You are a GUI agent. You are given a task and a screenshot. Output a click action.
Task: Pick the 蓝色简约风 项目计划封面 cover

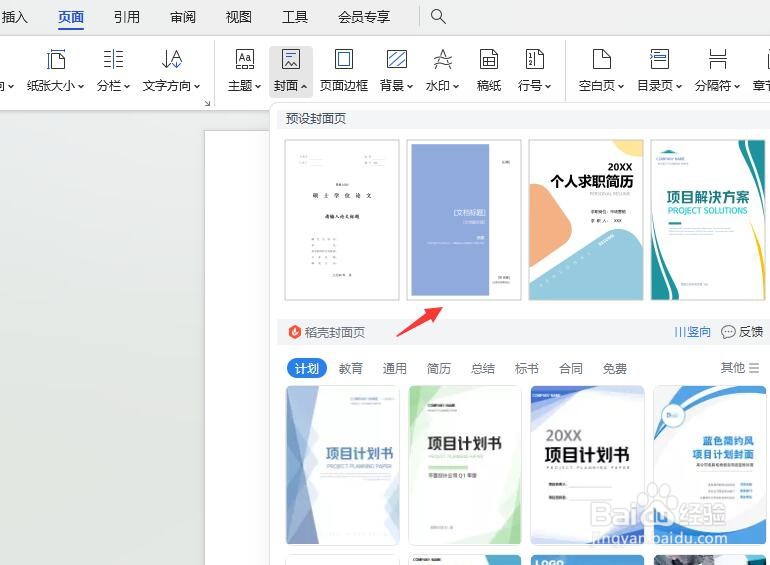710,465
